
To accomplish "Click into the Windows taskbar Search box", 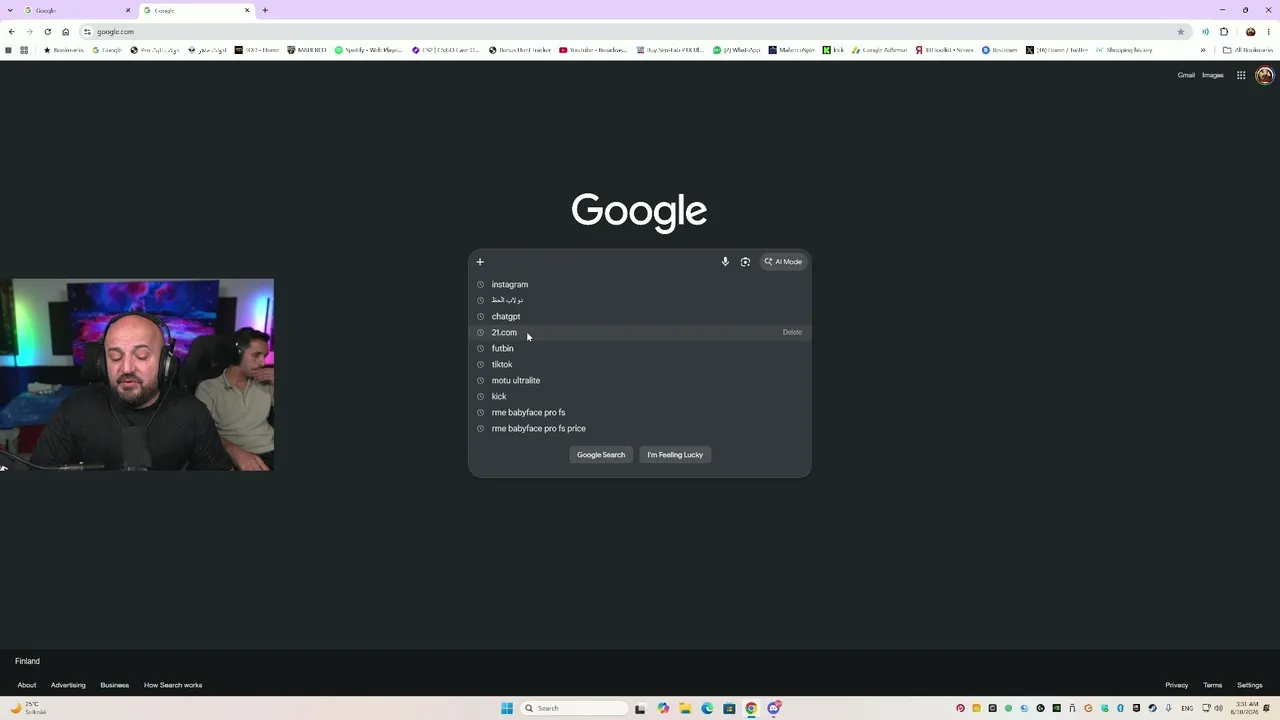I will 574,708.
